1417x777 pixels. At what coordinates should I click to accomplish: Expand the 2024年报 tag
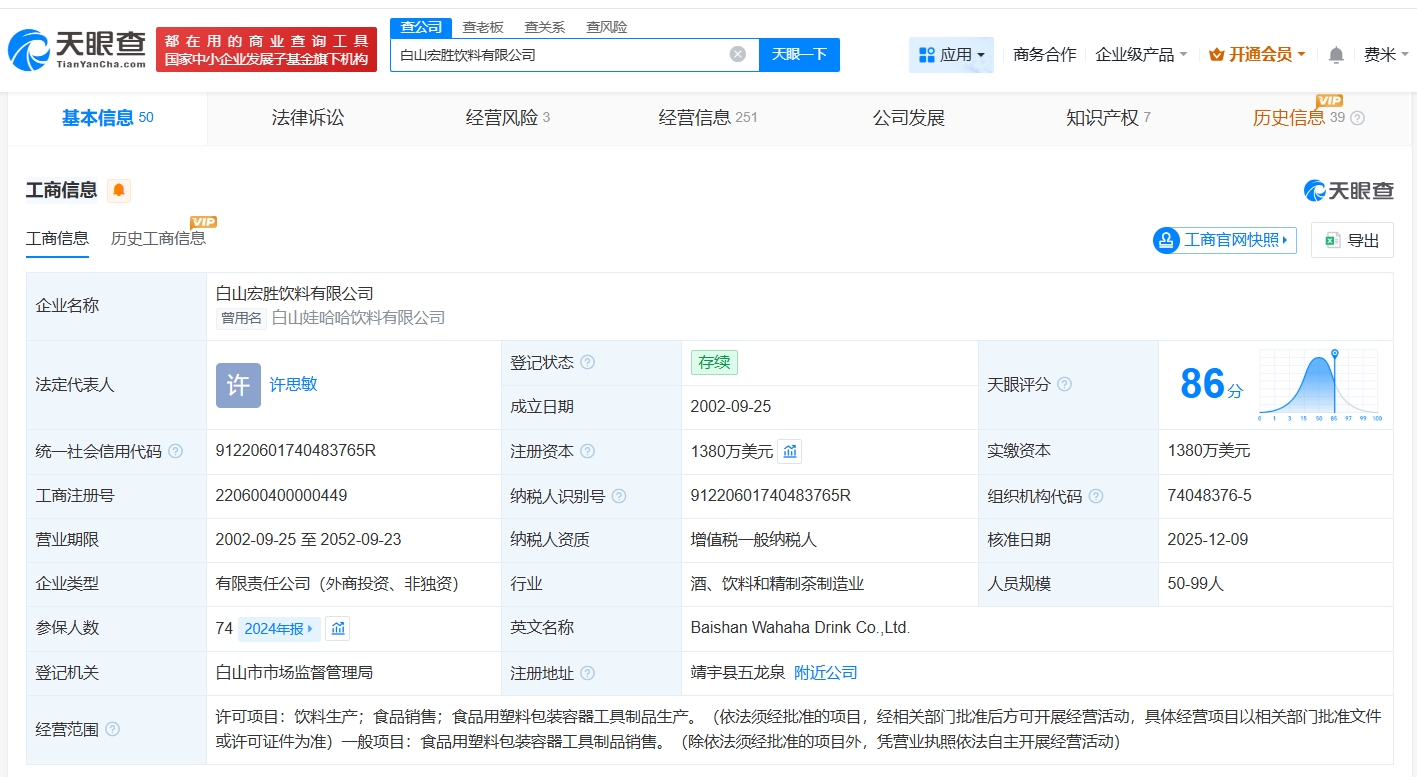280,629
